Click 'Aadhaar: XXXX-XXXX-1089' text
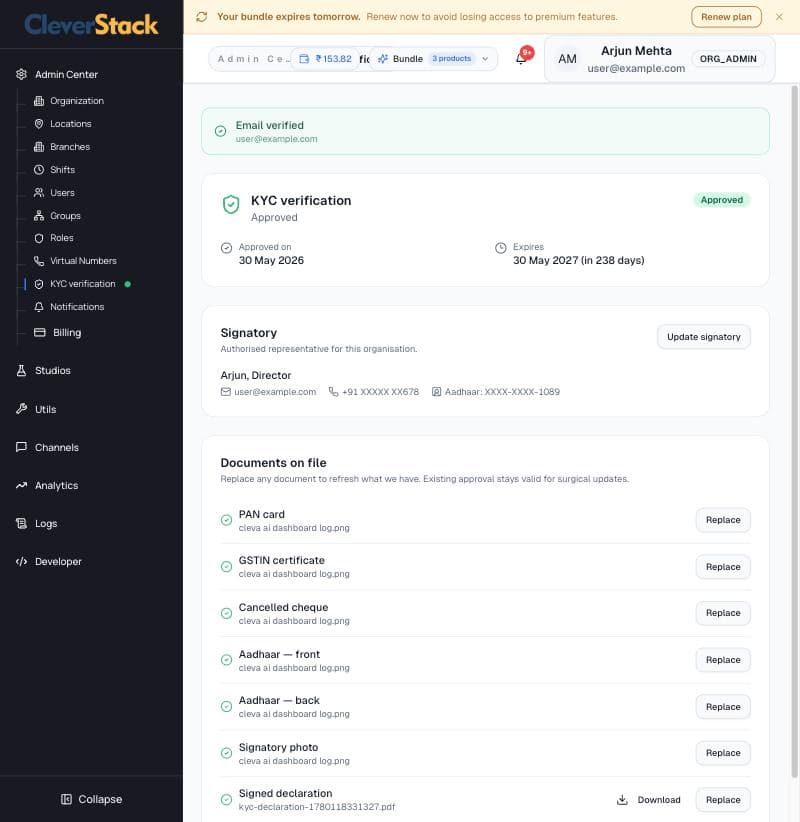Image resolution: width=800 pixels, height=822 pixels. (x=502, y=392)
